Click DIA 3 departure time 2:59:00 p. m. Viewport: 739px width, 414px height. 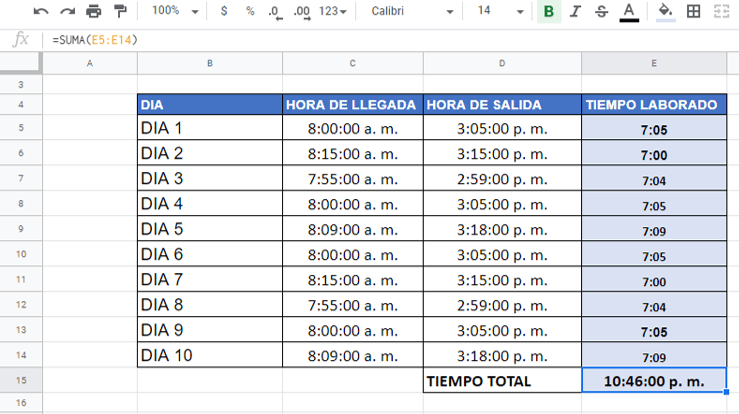(x=502, y=178)
